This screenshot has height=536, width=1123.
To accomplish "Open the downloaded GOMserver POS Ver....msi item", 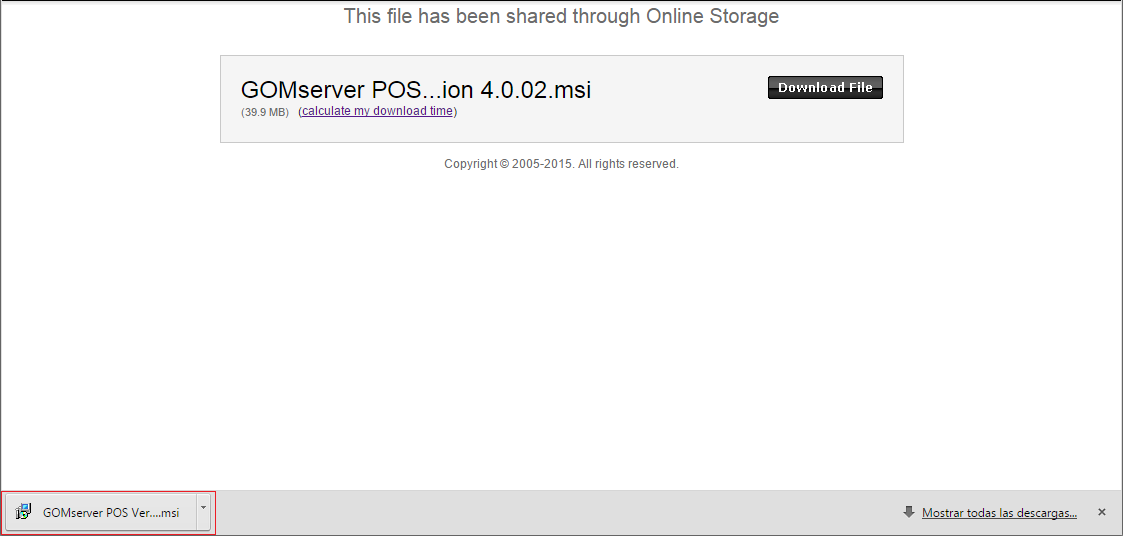I will (x=101, y=512).
